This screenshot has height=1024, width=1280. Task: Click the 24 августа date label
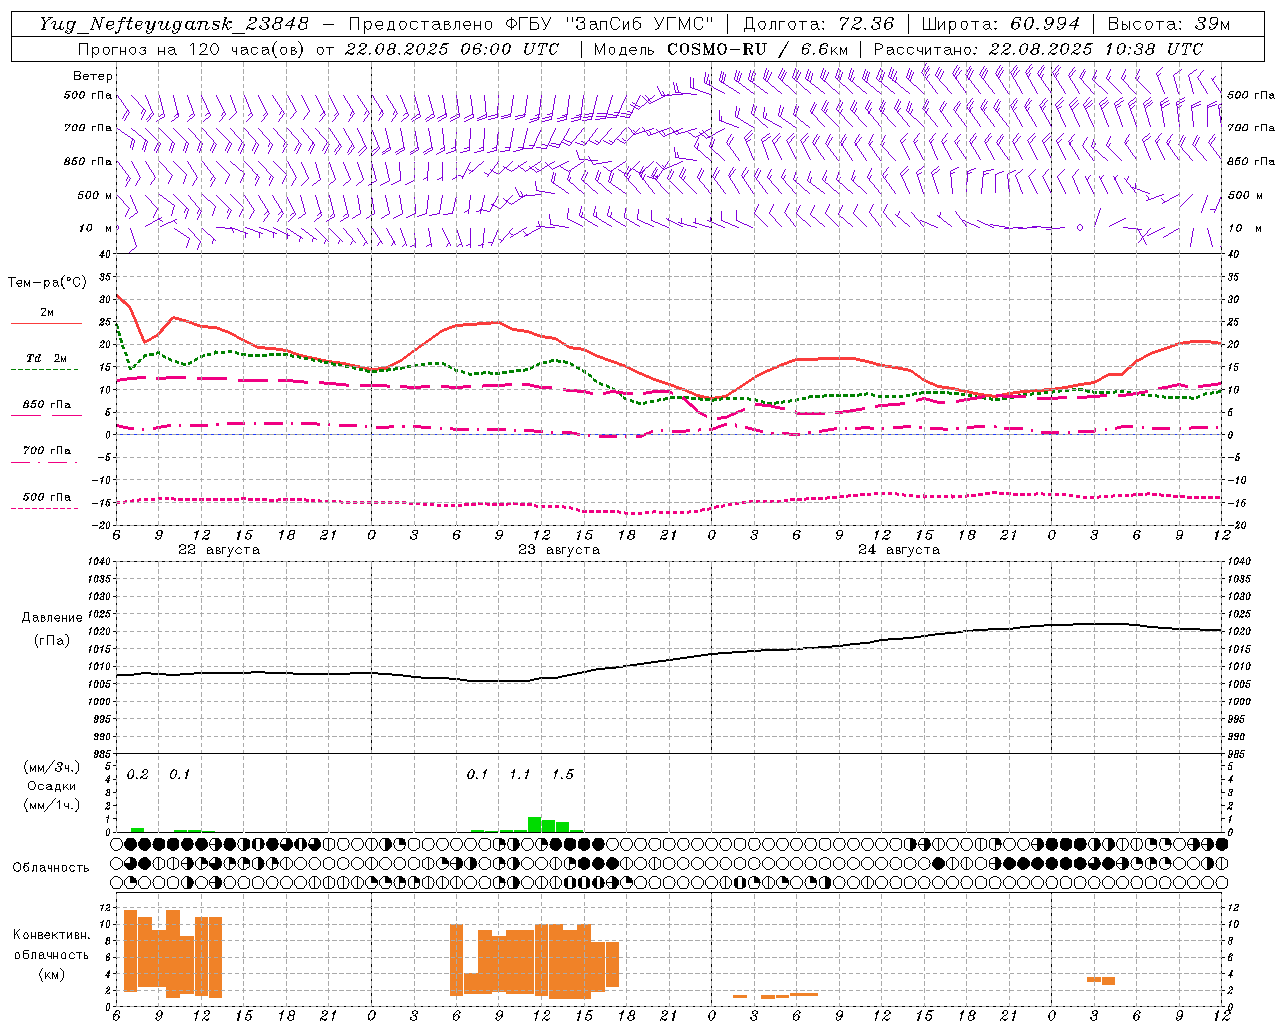click(x=899, y=550)
